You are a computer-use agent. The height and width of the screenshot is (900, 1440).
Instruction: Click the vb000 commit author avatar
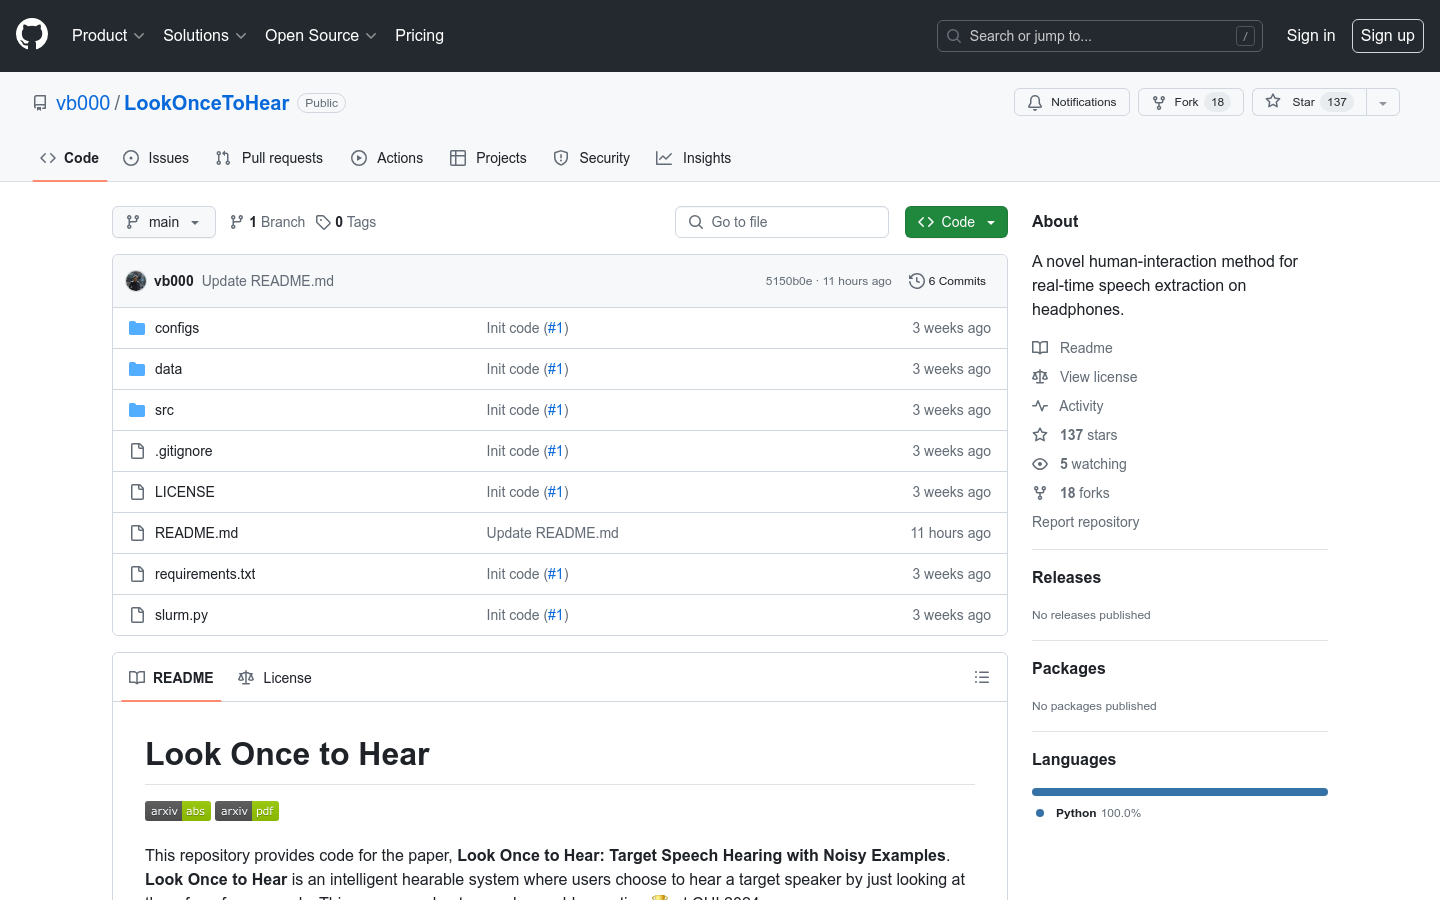click(x=136, y=281)
